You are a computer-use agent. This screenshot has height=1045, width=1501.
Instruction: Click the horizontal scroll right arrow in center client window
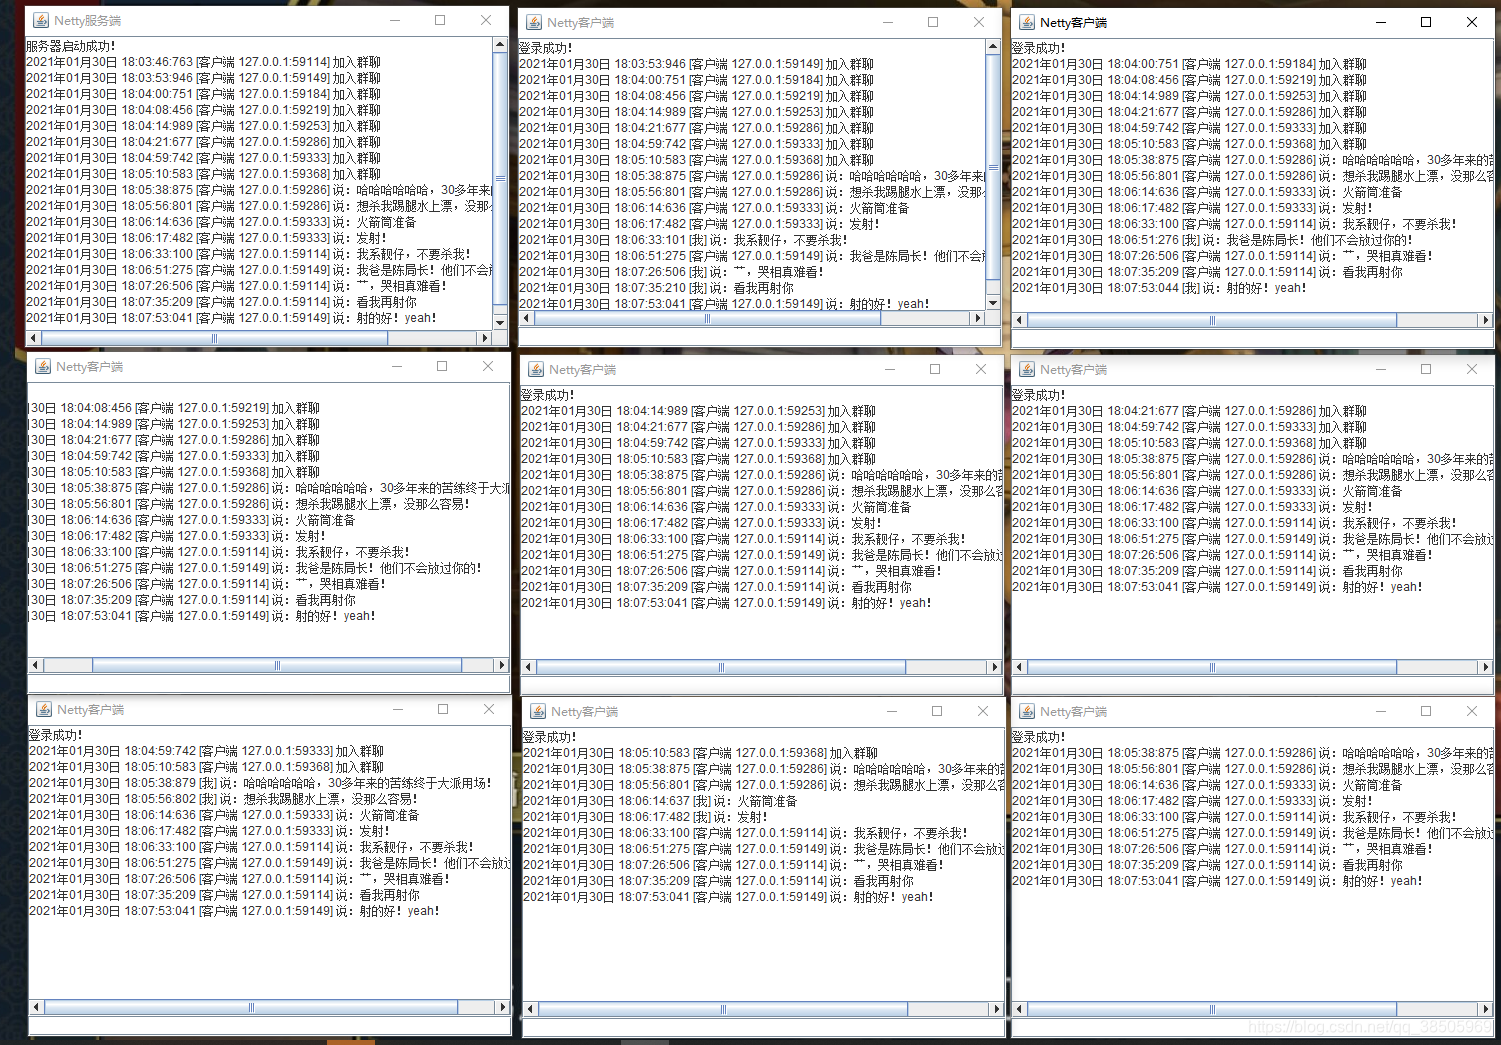[993, 667]
